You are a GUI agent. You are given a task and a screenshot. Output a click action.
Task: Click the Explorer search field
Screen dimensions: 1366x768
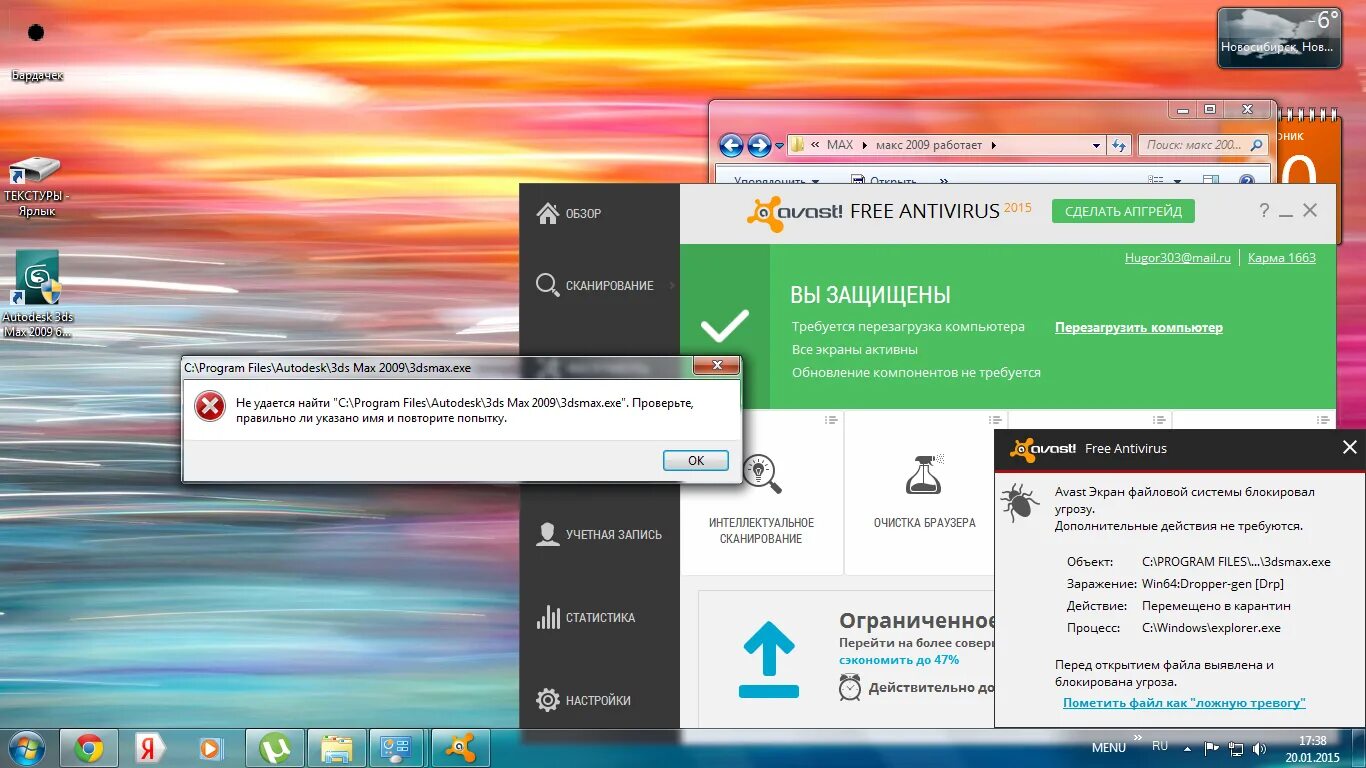(1203, 145)
